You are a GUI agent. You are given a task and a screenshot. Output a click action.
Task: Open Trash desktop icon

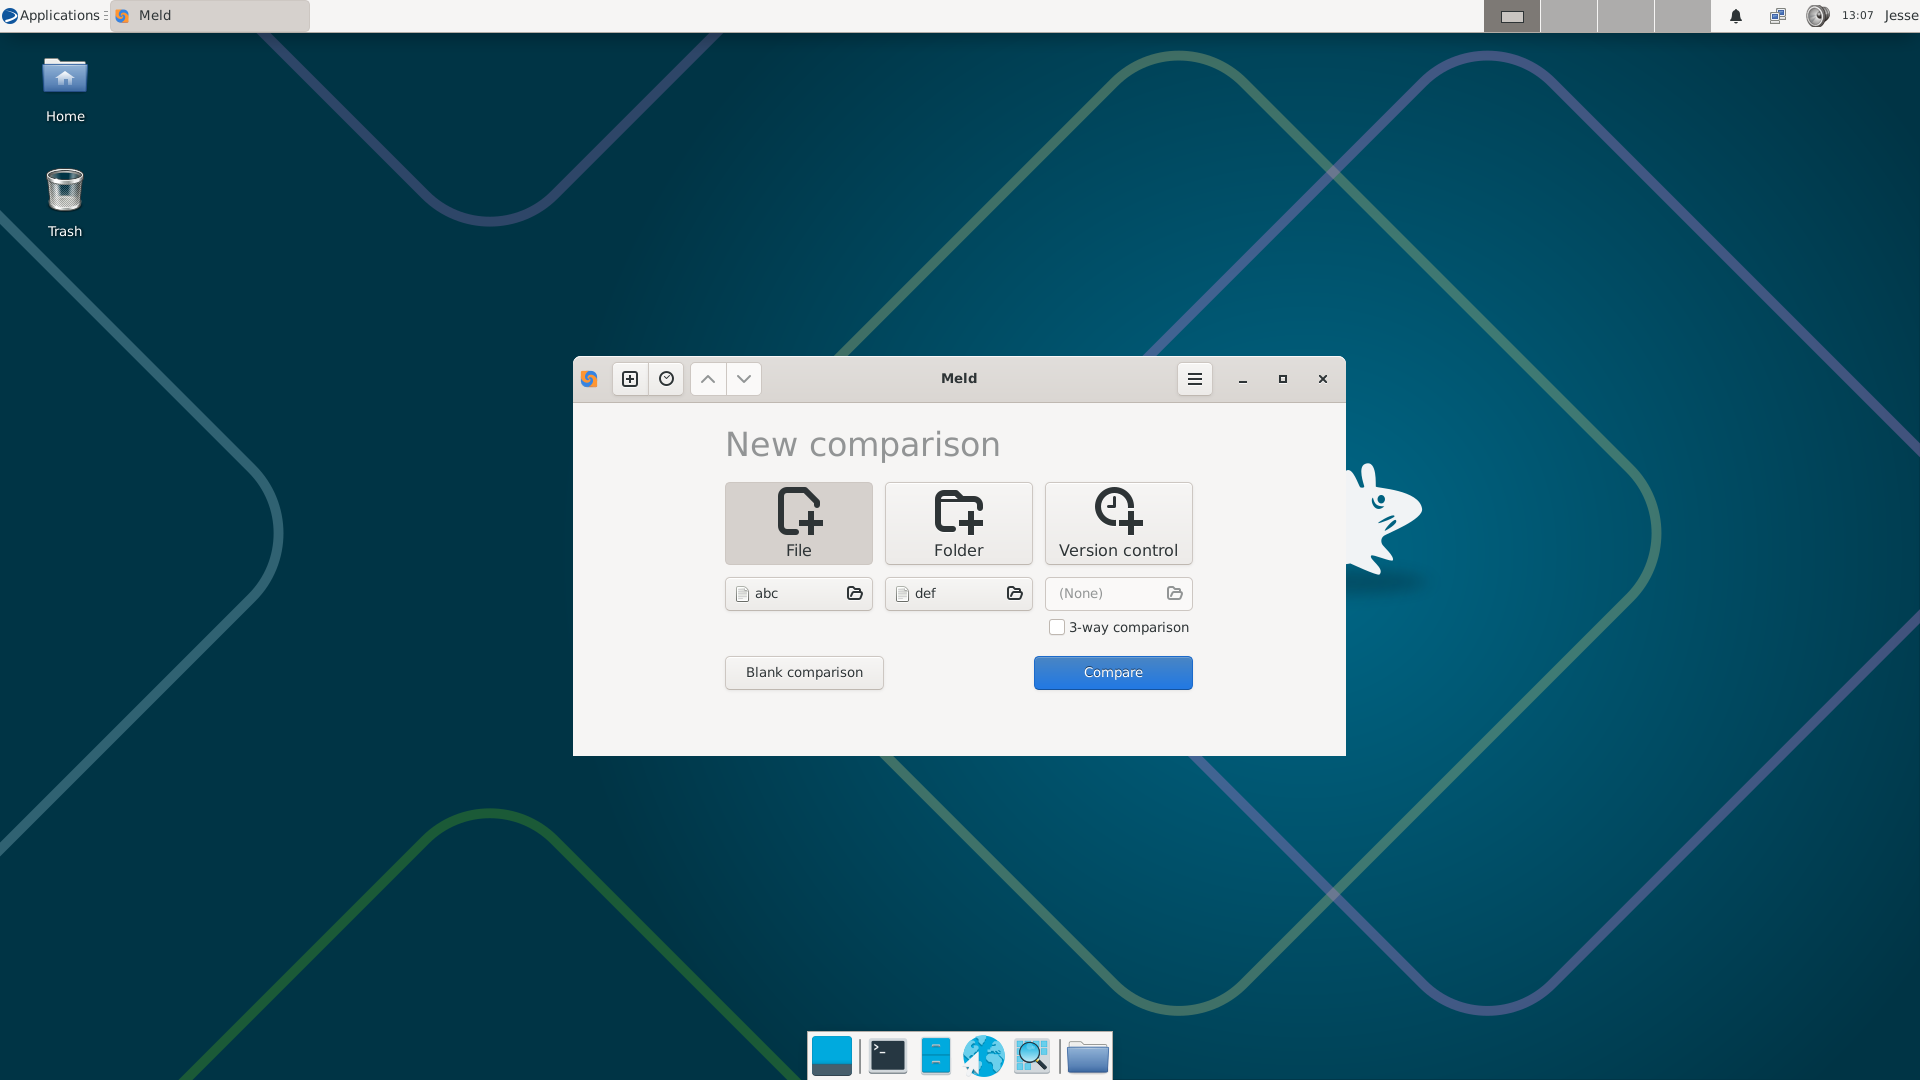65,204
